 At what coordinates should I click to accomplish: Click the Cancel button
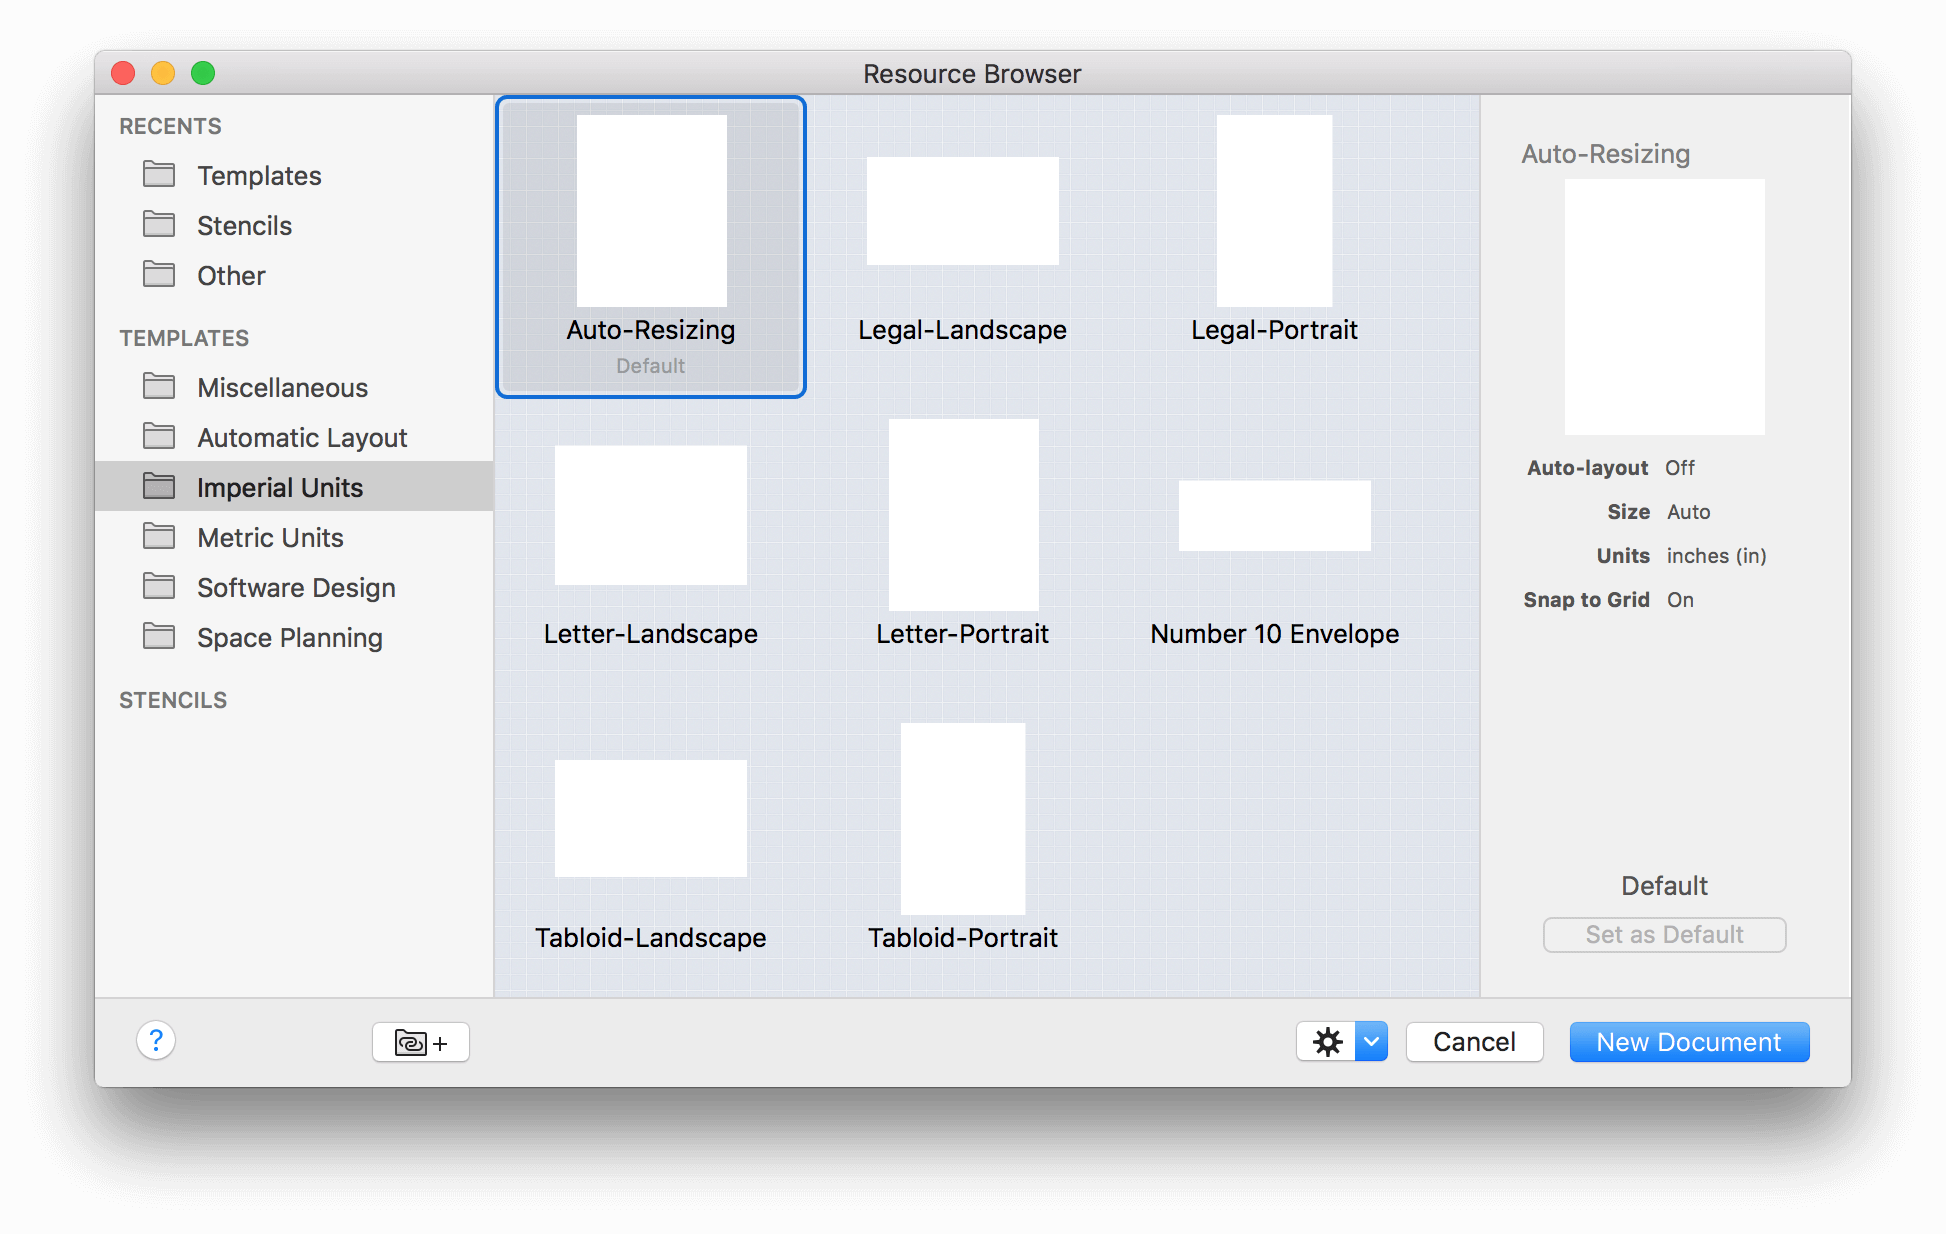click(1474, 1042)
